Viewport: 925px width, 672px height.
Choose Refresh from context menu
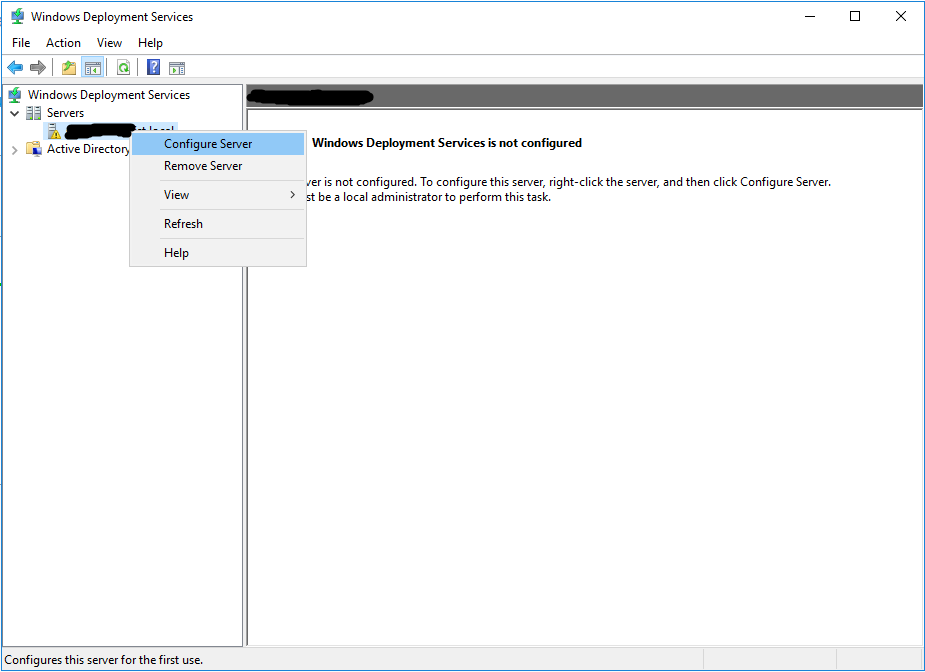pos(218,224)
